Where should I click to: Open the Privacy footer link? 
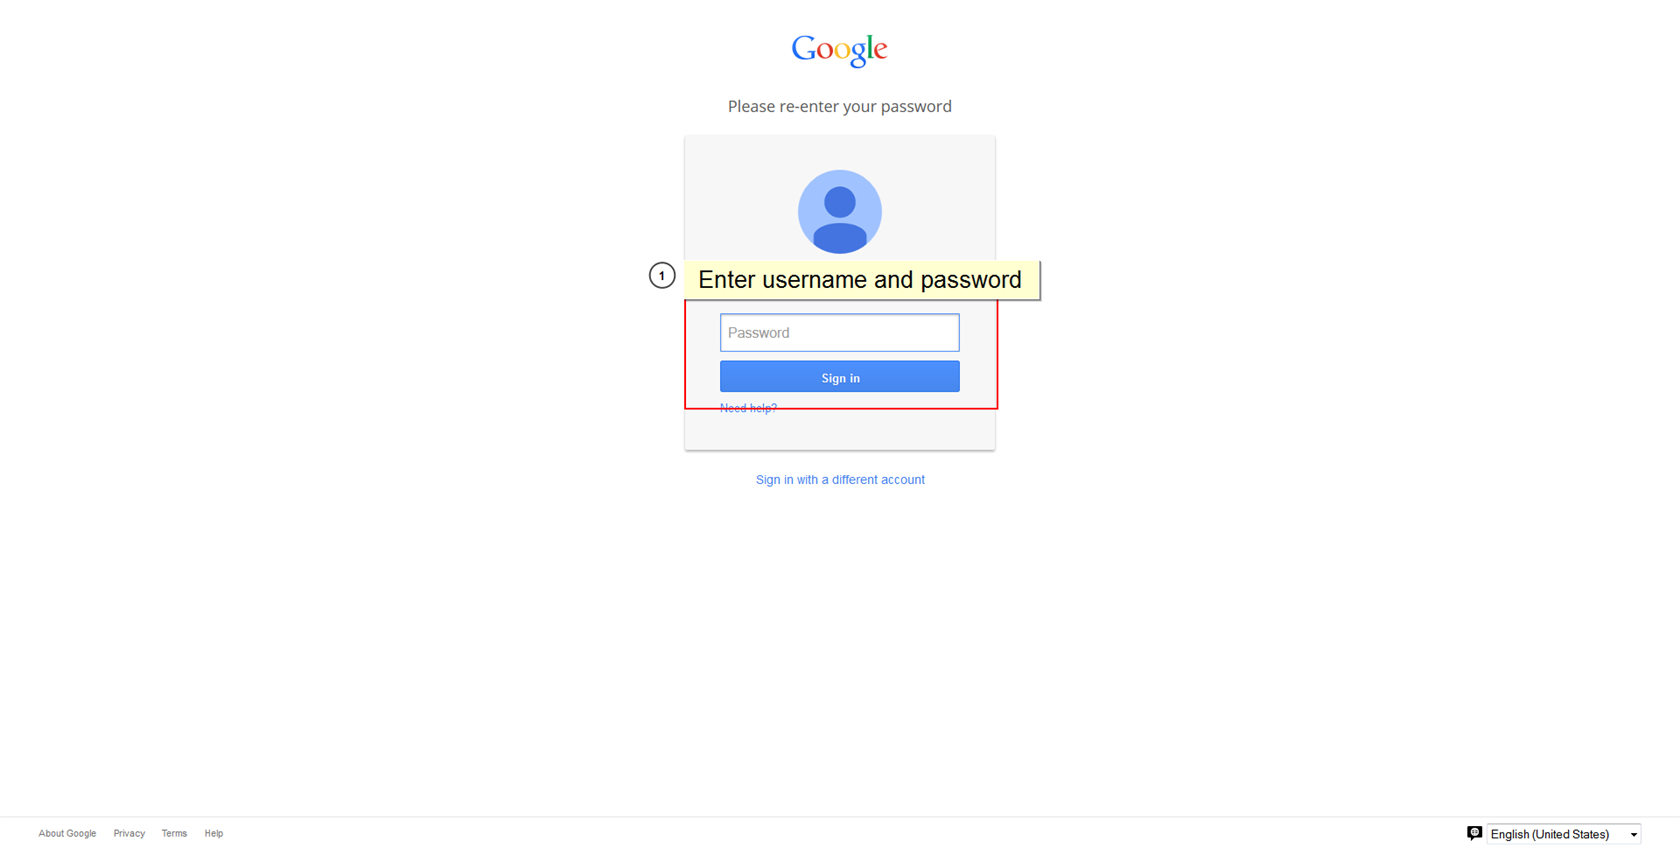129,833
